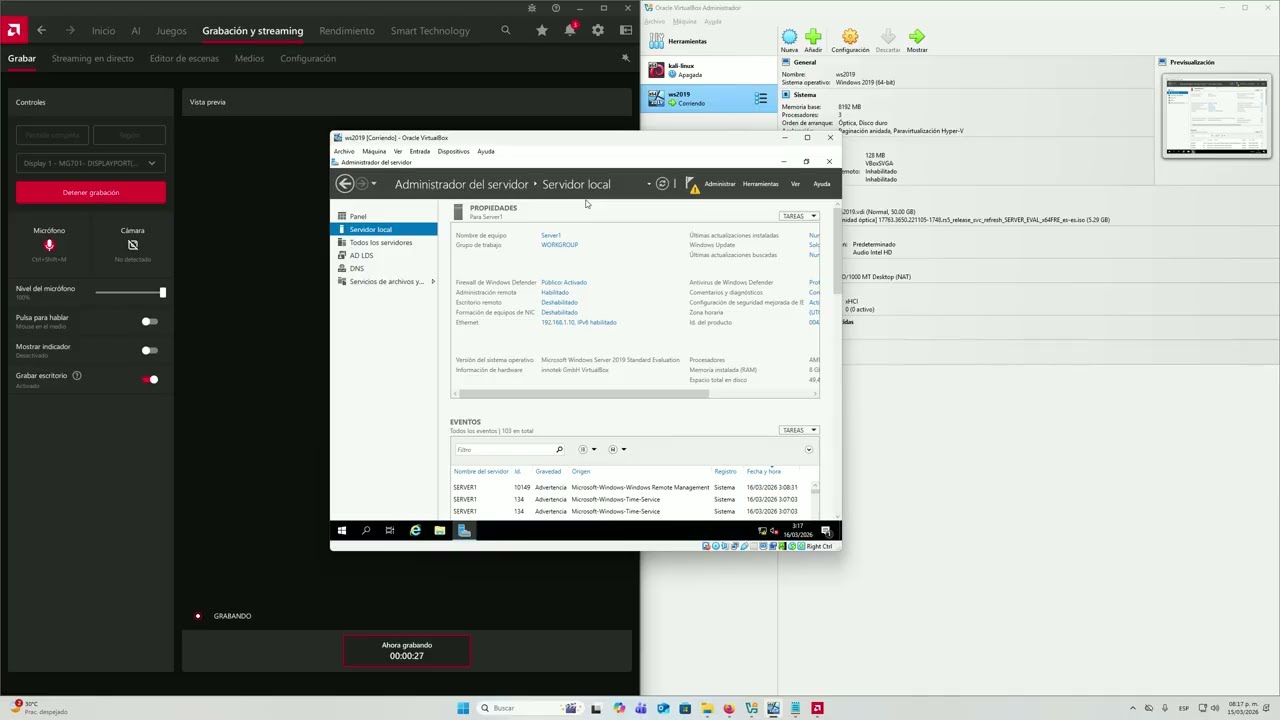Open AMD settings gear icon
Viewport: 1280px width, 720px height.
(598, 30)
